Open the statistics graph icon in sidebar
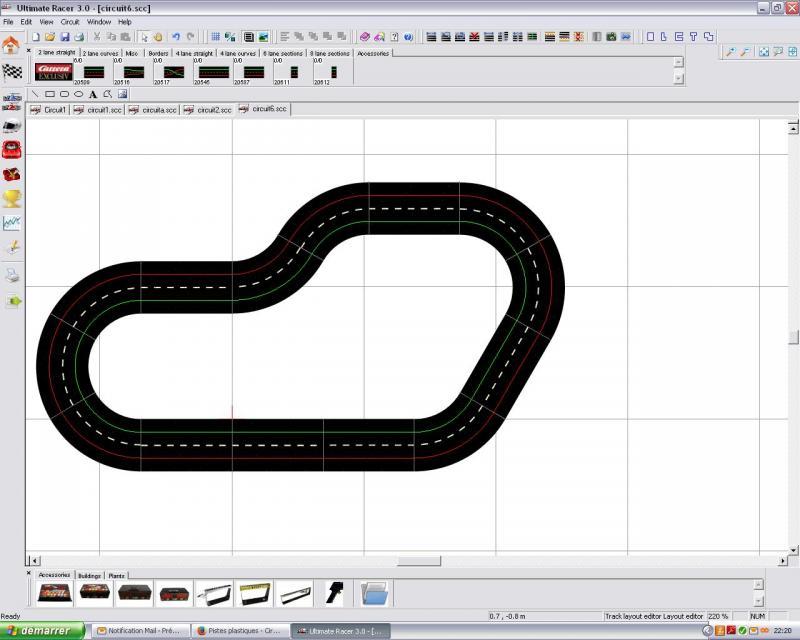 [12, 223]
